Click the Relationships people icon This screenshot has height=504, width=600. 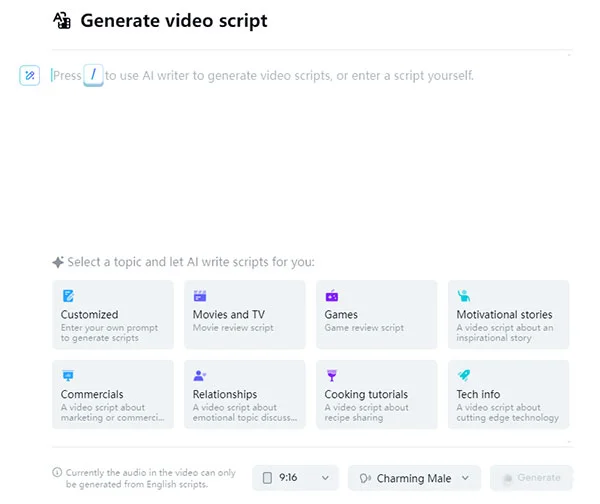[200, 376]
